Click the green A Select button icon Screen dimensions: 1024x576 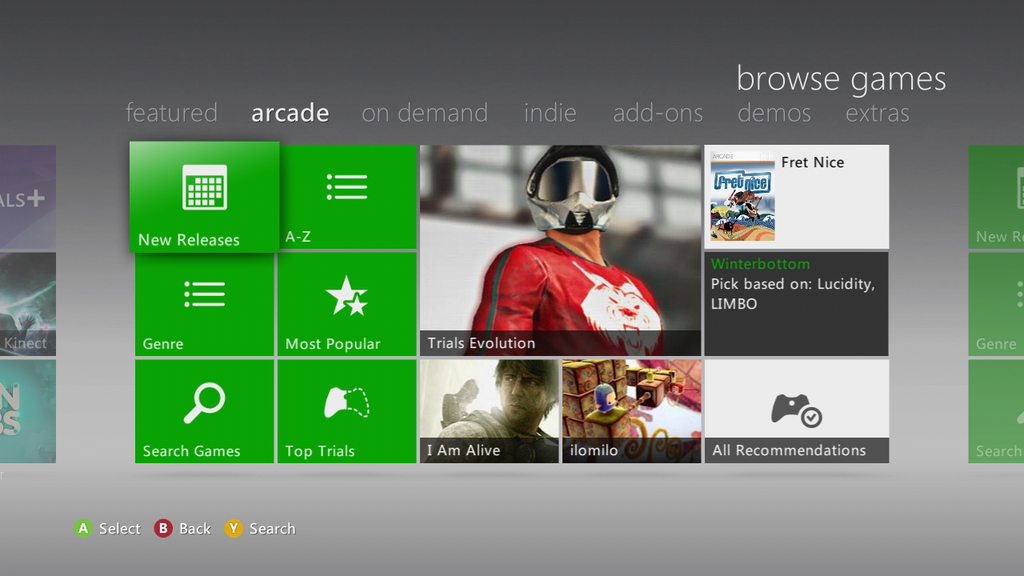click(x=83, y=528)
